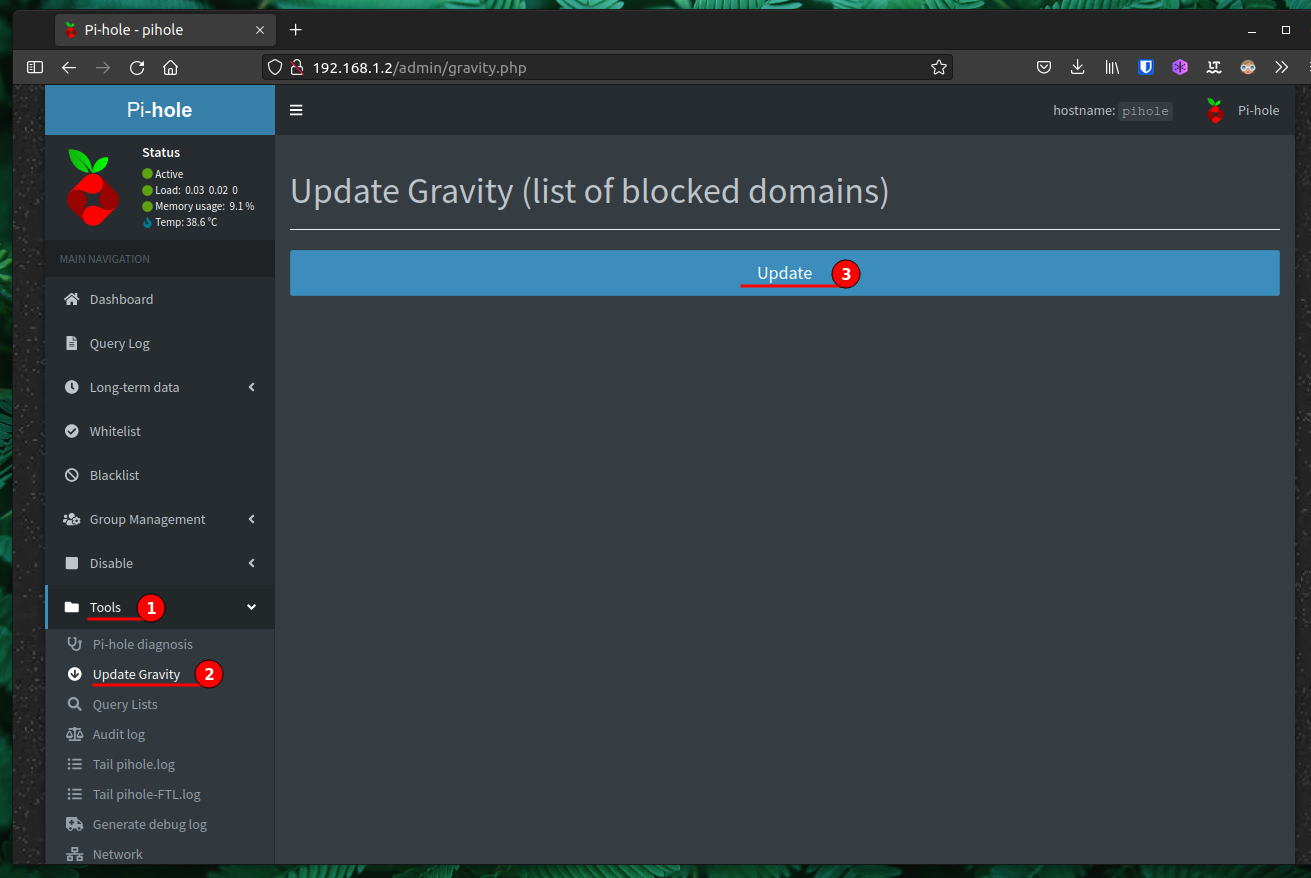1311x878 pixels.
Task: Show more extensions with the overflow chevron
Action: coord(1281,67)
